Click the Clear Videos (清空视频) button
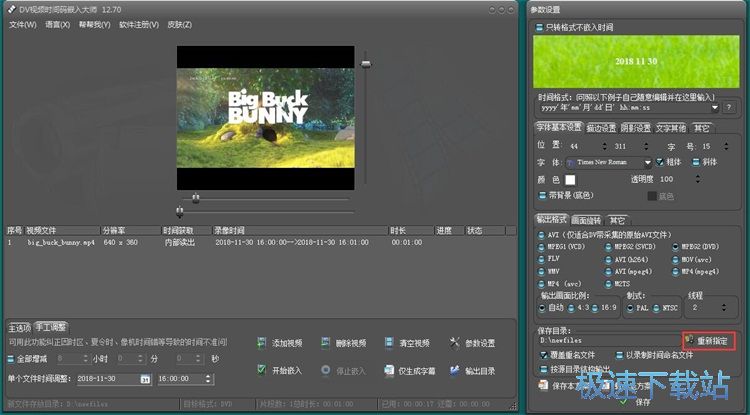750x415 pixels. (x=407, y=343)
